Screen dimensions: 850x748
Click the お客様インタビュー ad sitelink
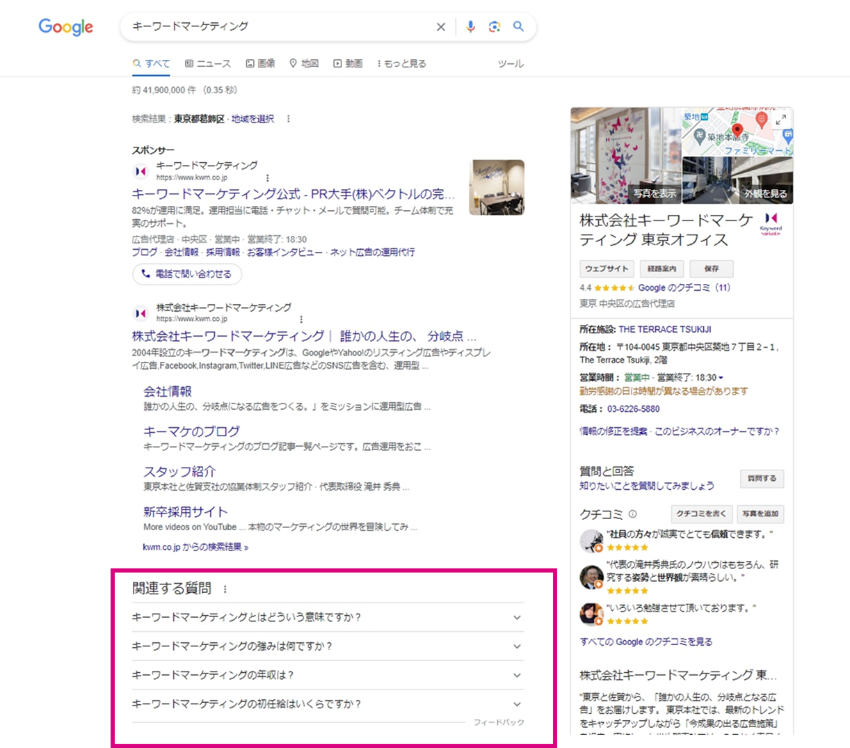(x=285, y=252)
